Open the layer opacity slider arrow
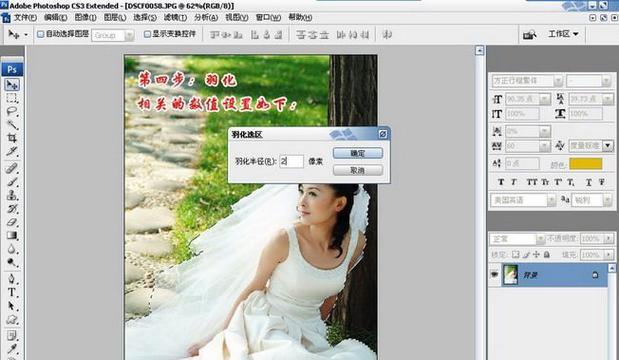Image resolution: width=619 pixels, height=360 pixels. coord(609,239)
